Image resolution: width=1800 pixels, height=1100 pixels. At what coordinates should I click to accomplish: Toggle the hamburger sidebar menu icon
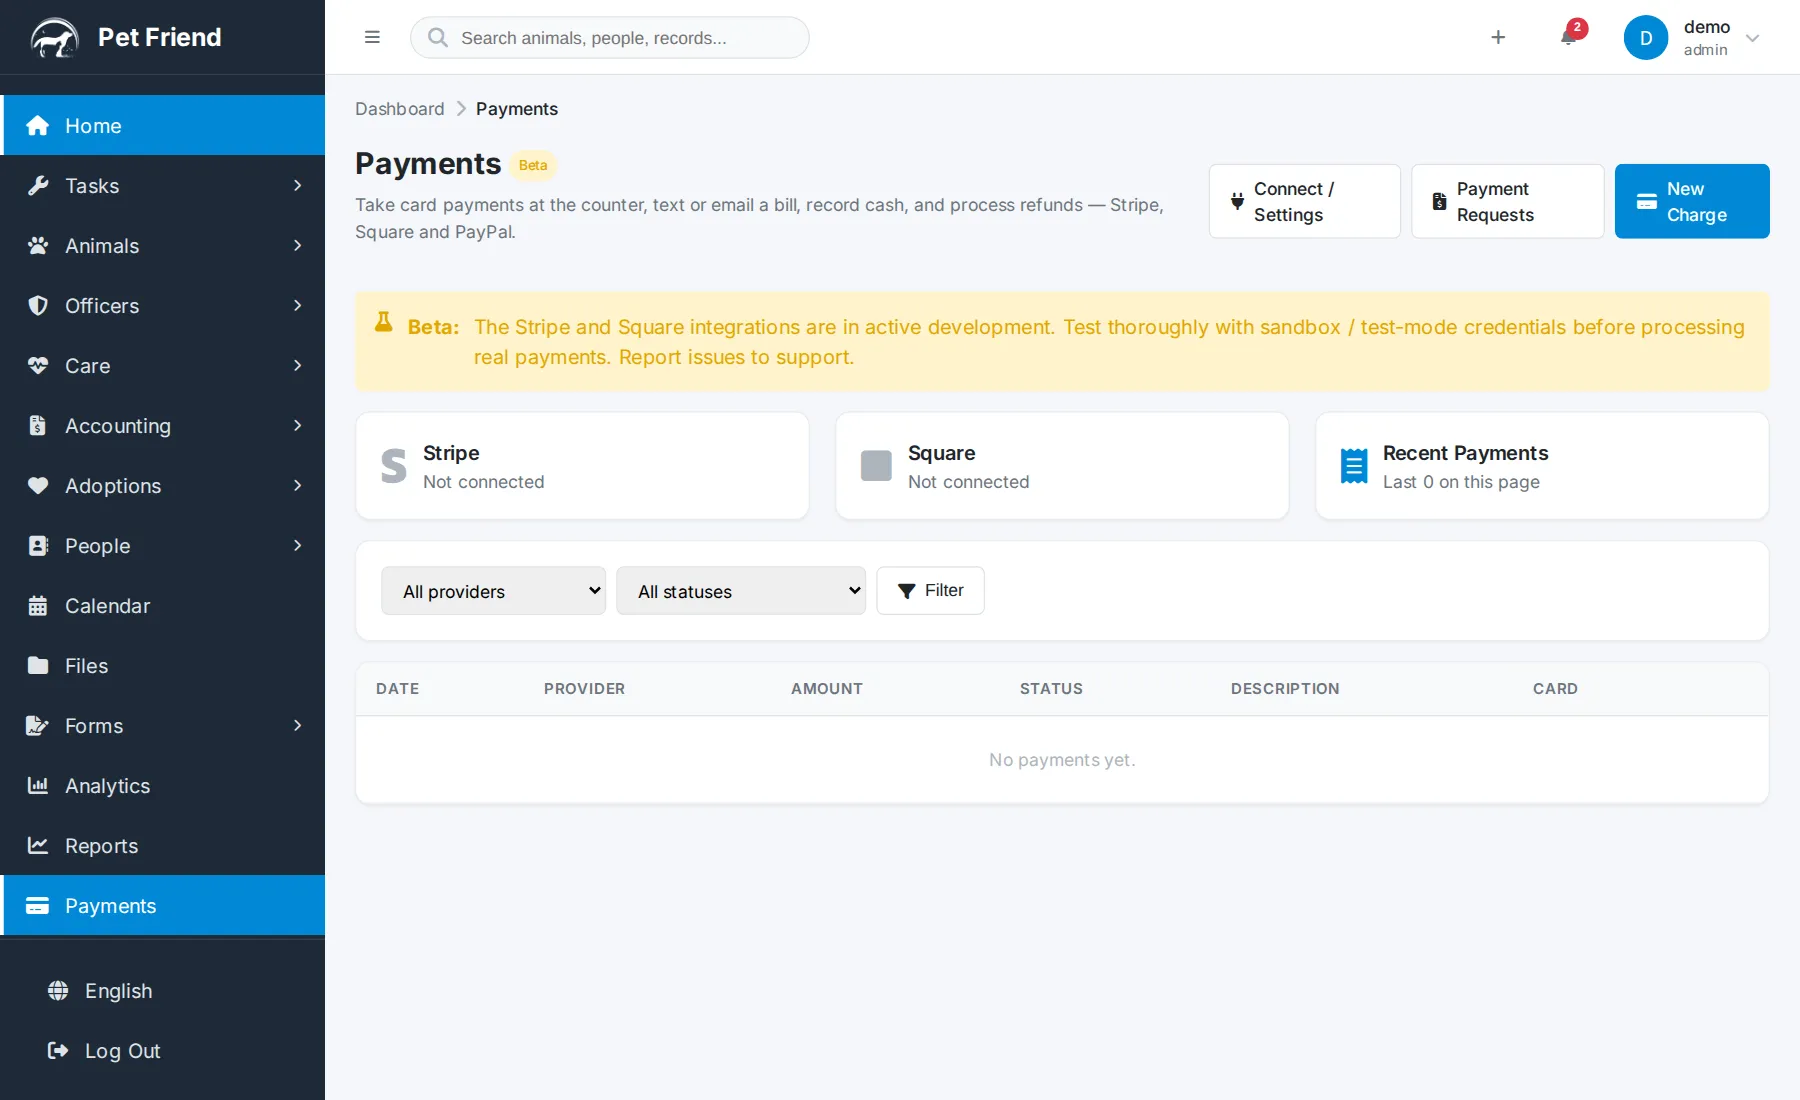[x=372, y=37]
